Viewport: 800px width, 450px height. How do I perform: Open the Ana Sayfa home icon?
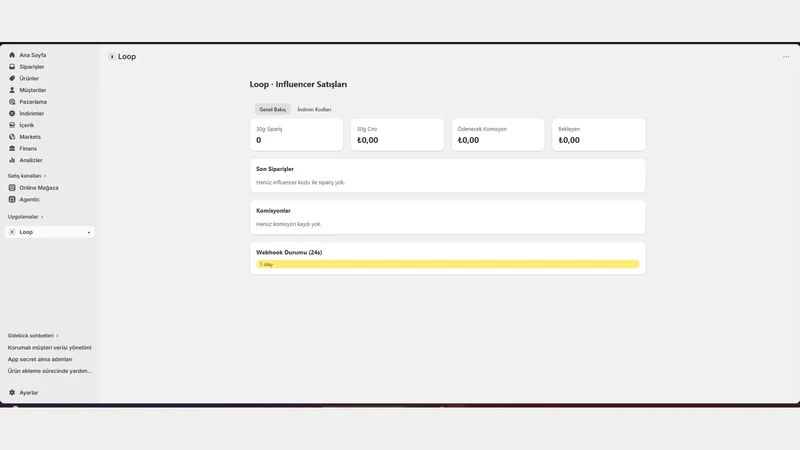tap(12, 55)
